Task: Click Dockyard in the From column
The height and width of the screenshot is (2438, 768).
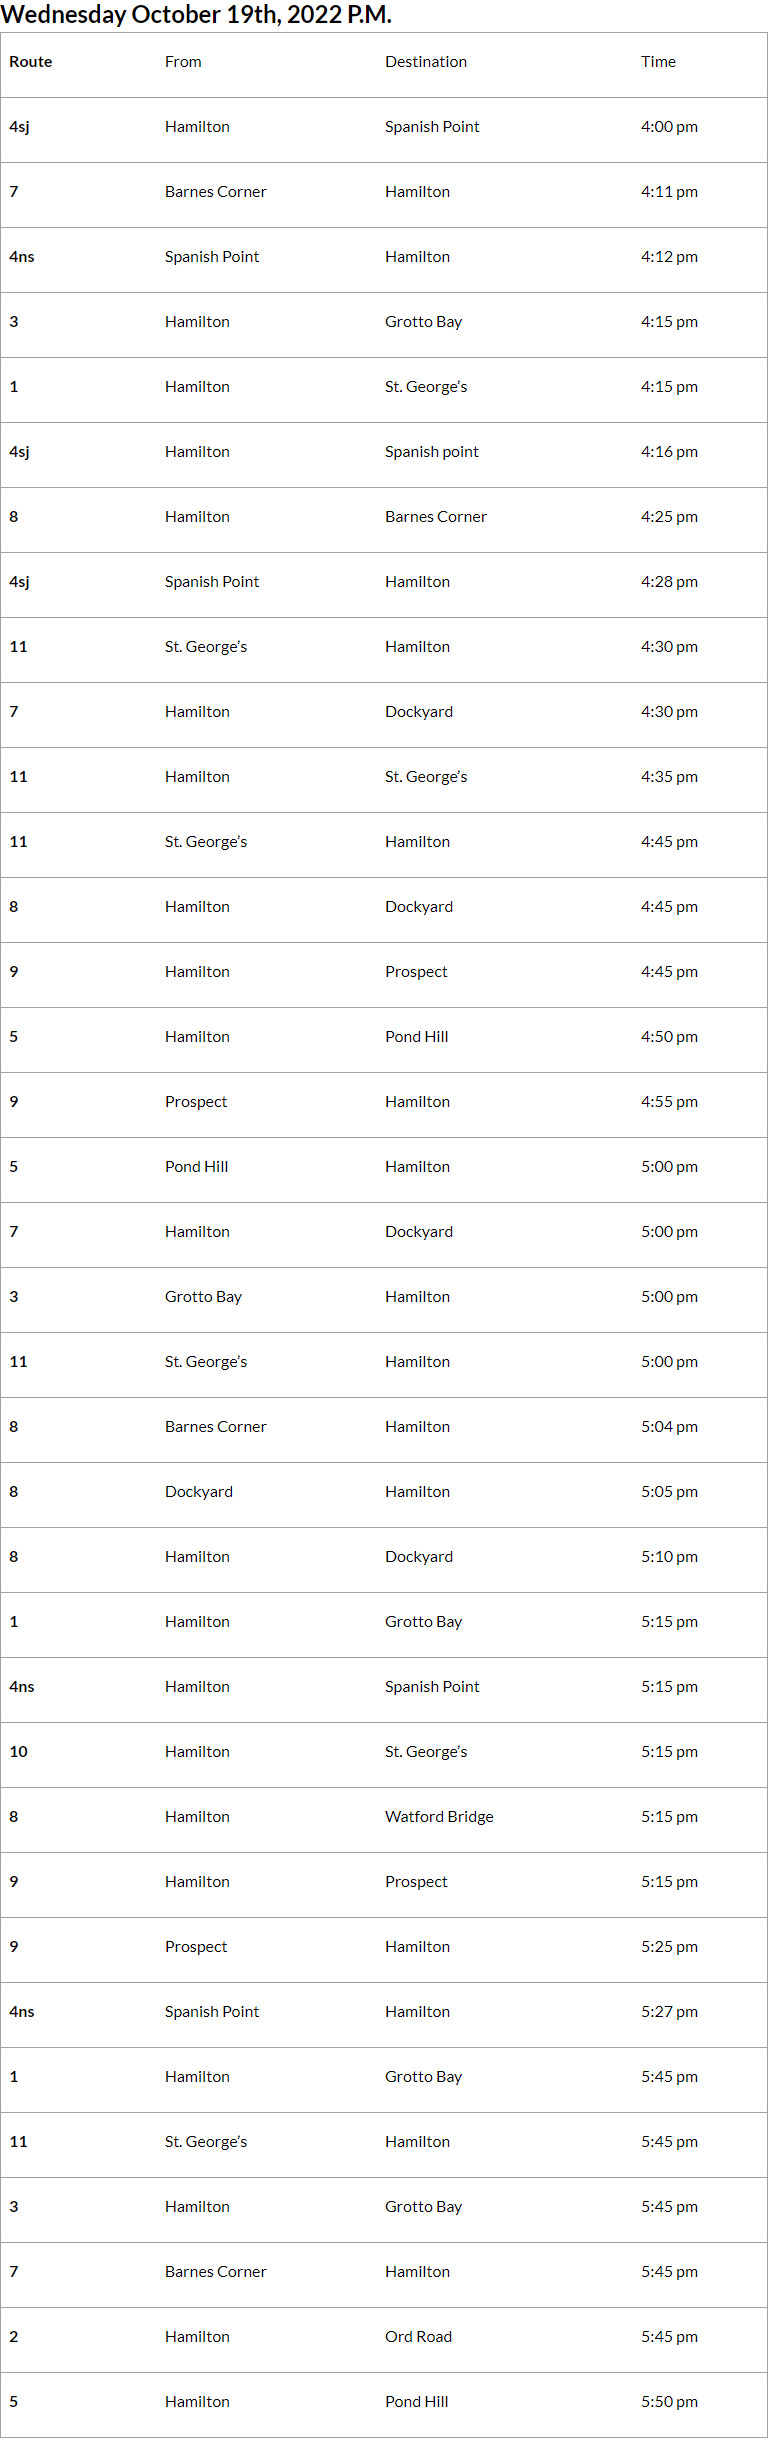Action: (199, 1492)
